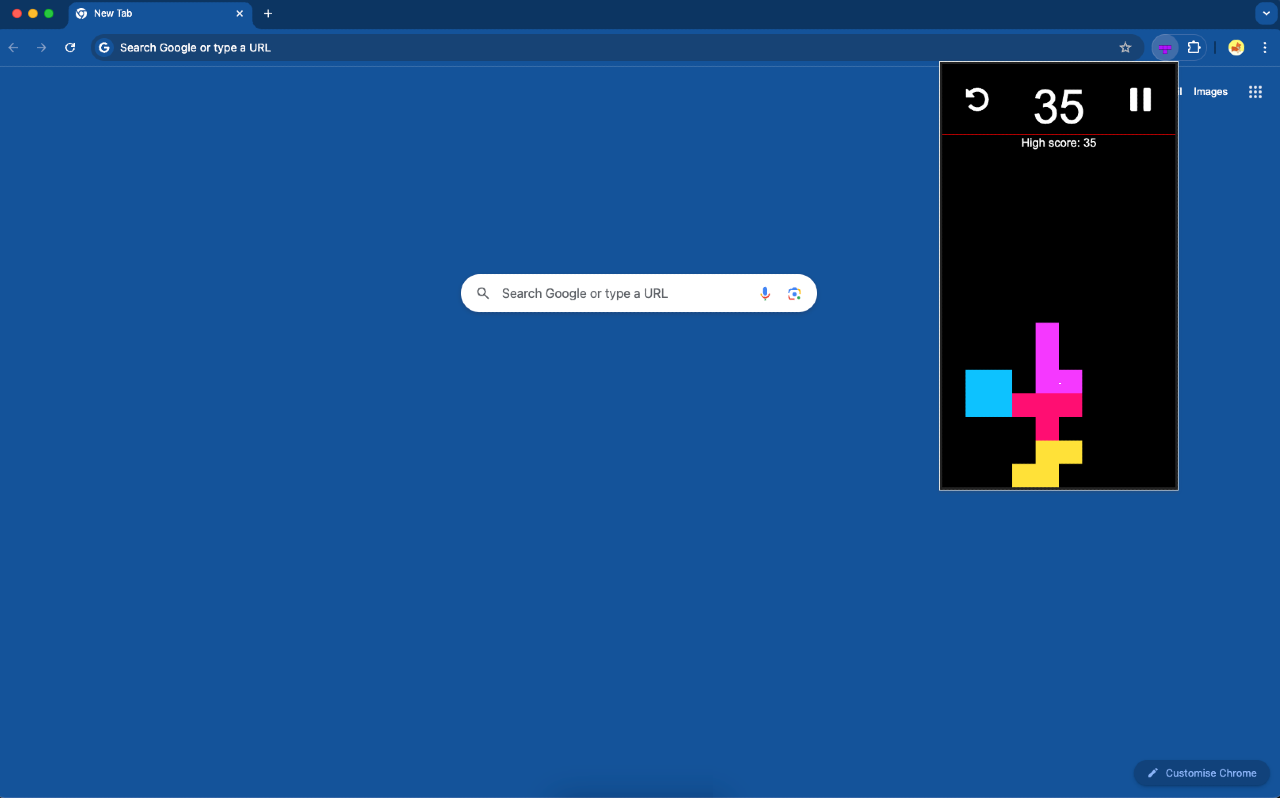Open the Chrome profile avatar
1280x800 pixels.
(1236, 48)
